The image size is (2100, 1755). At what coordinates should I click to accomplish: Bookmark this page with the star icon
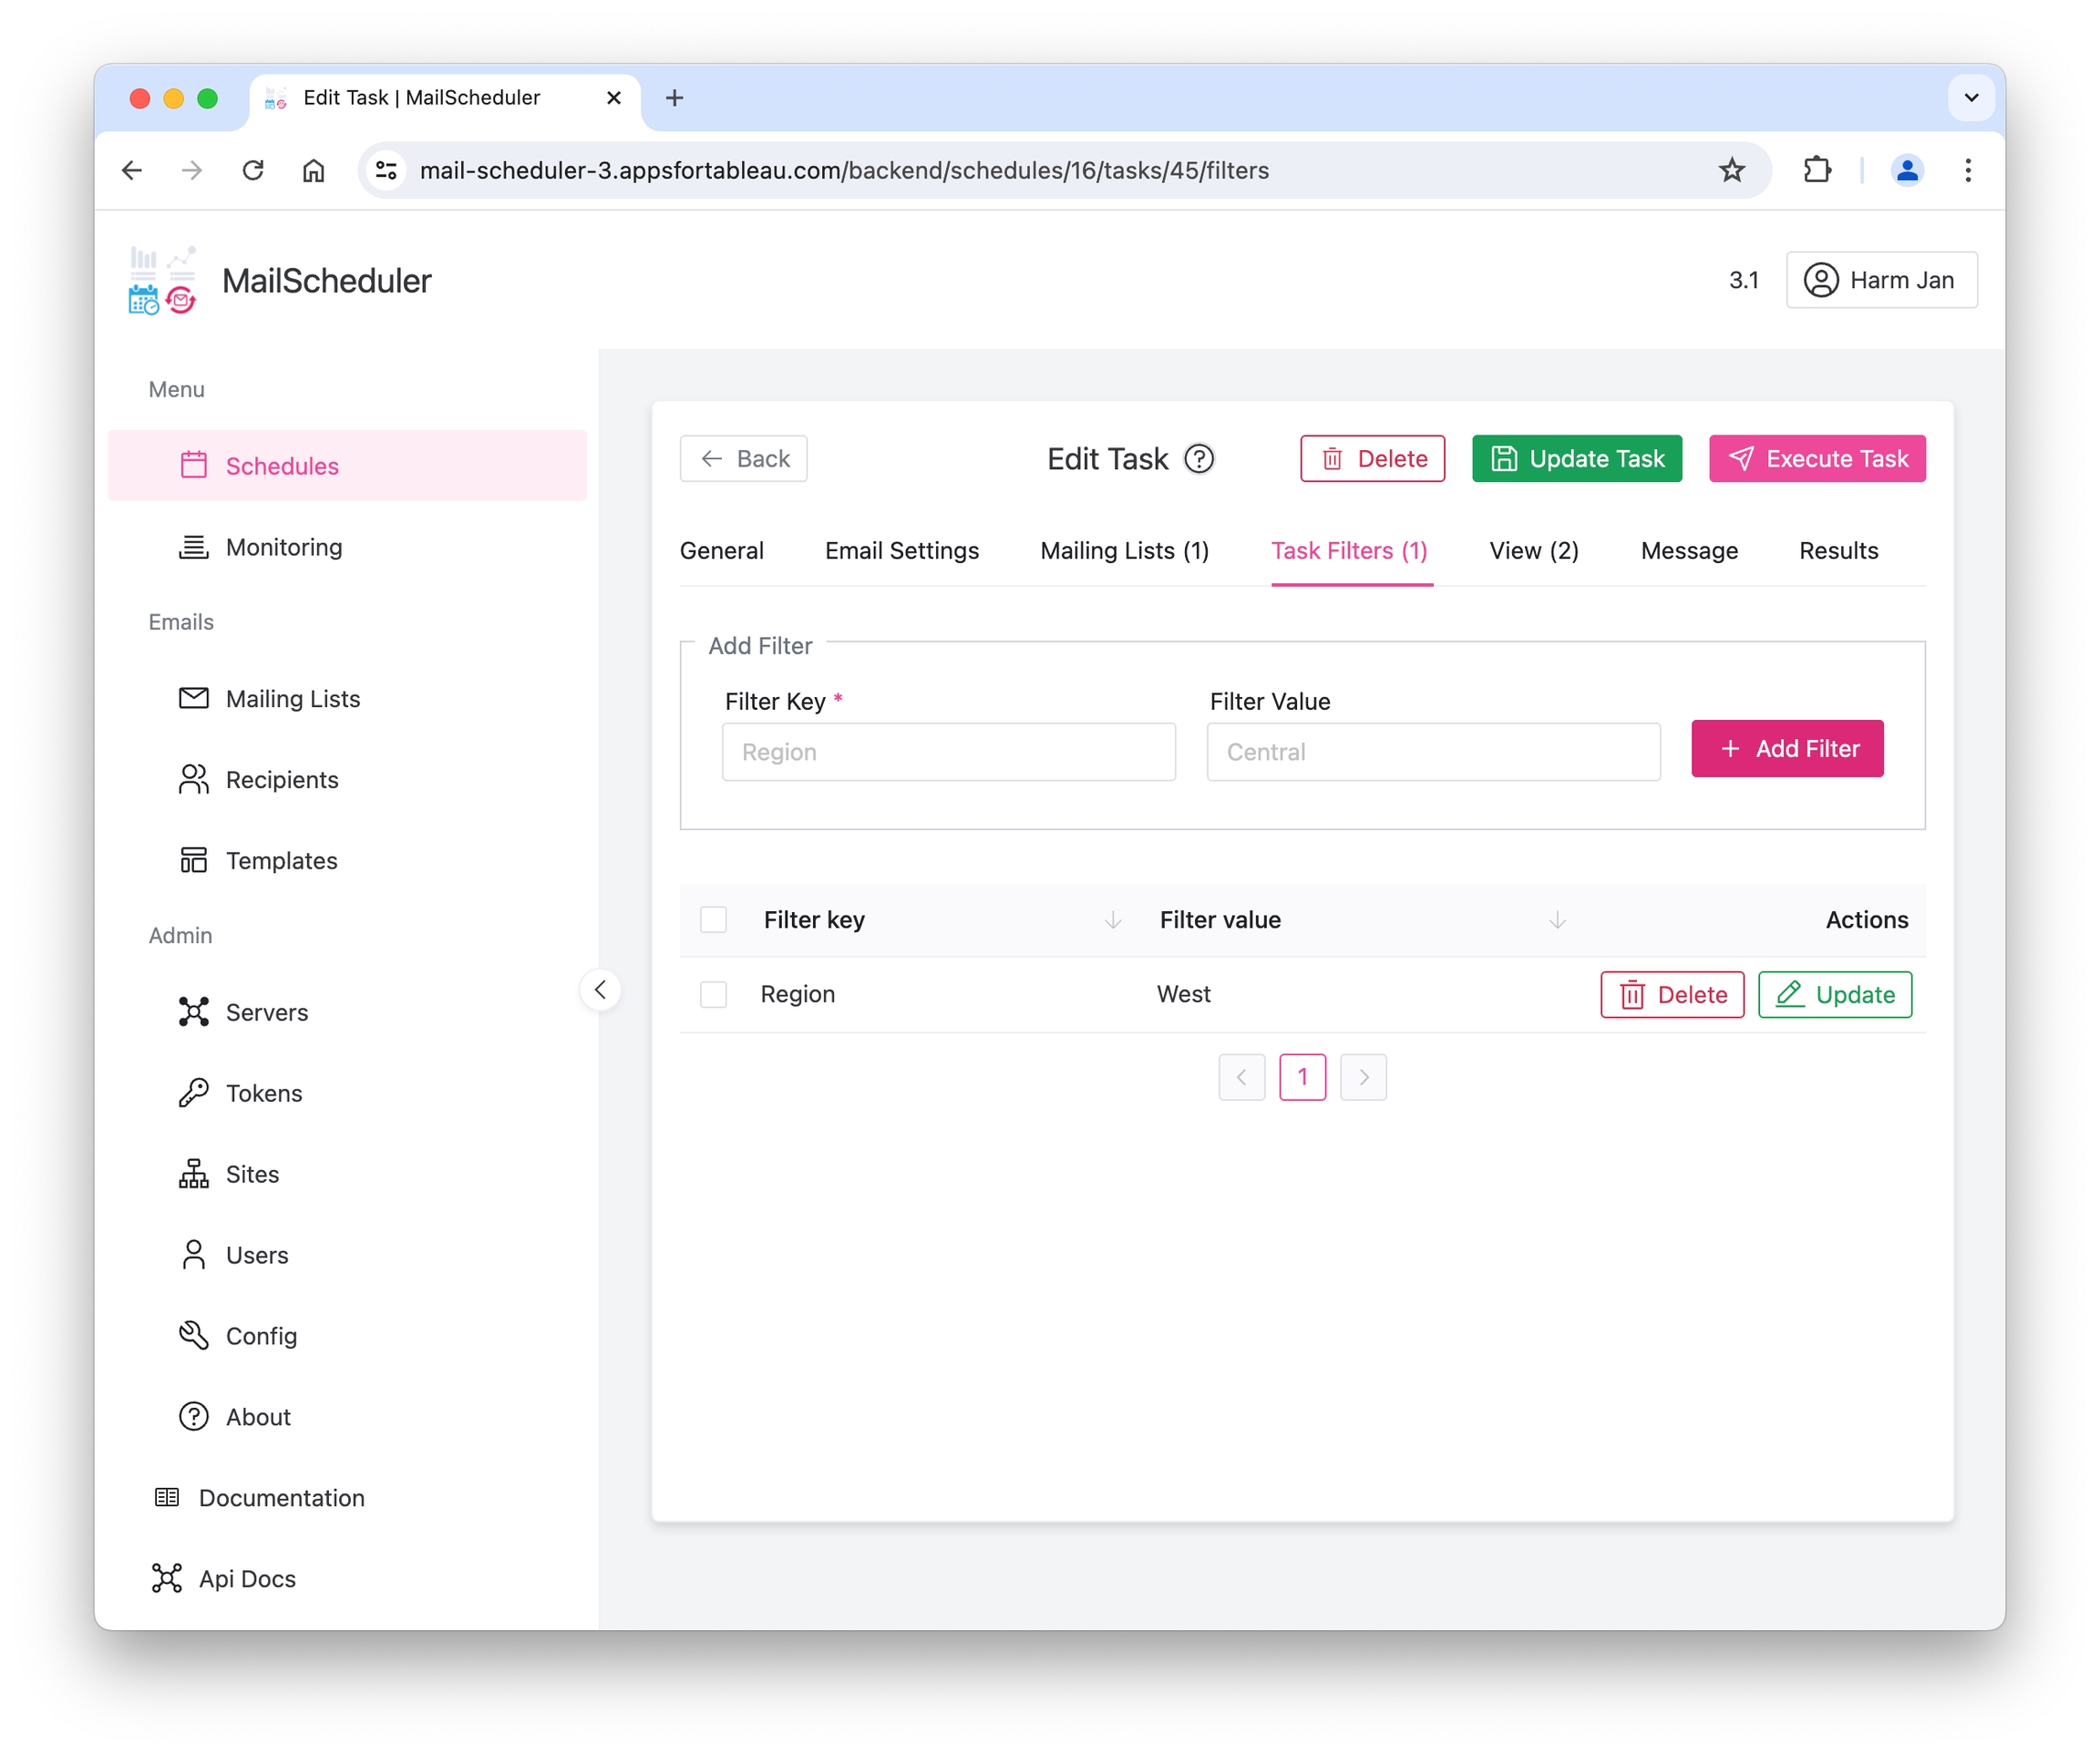[1731, 170]
